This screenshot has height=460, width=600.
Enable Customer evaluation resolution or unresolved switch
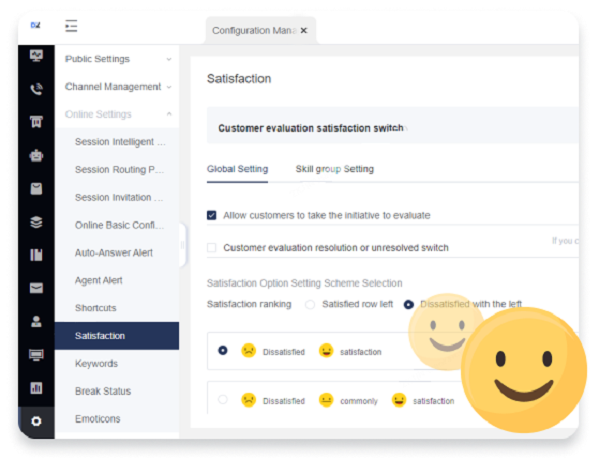212,247
